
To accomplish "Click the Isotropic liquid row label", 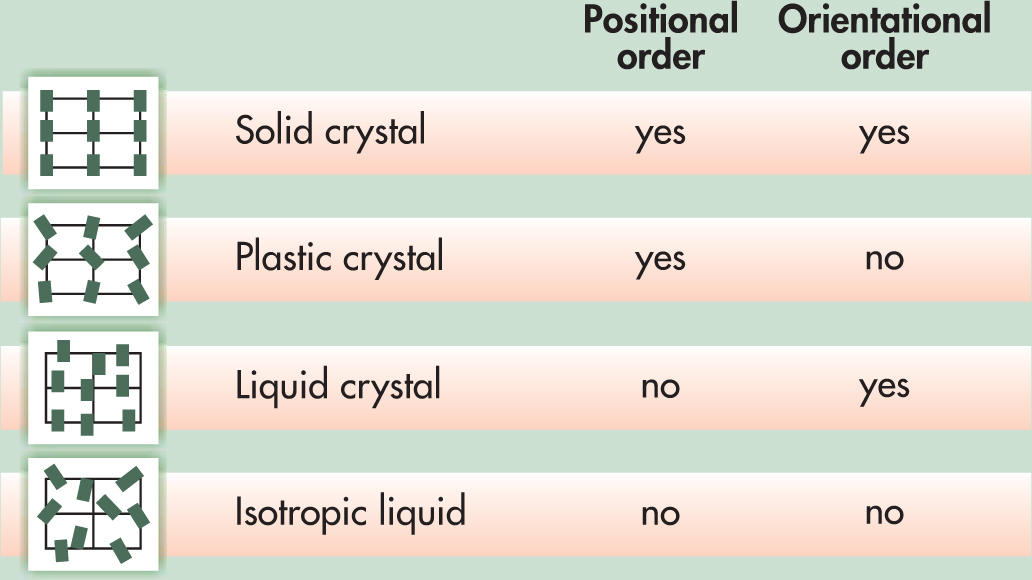I will [x=350, y=513].
